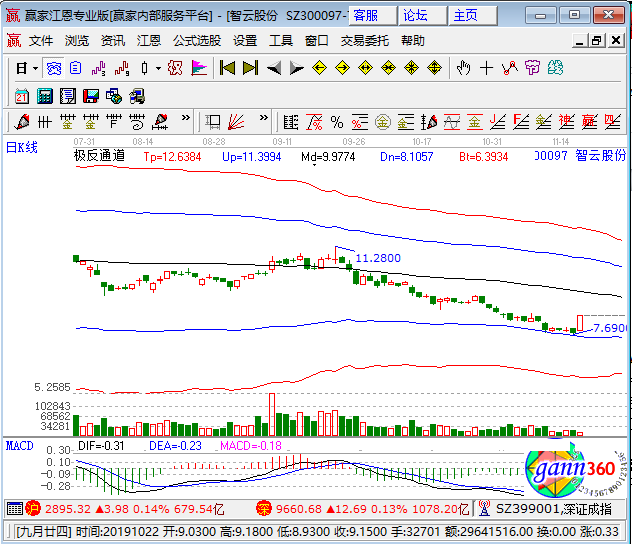Click yellow diamond right-arrow icon
The height and width of the screenshot is (544, 632).
tap(342, 68)
